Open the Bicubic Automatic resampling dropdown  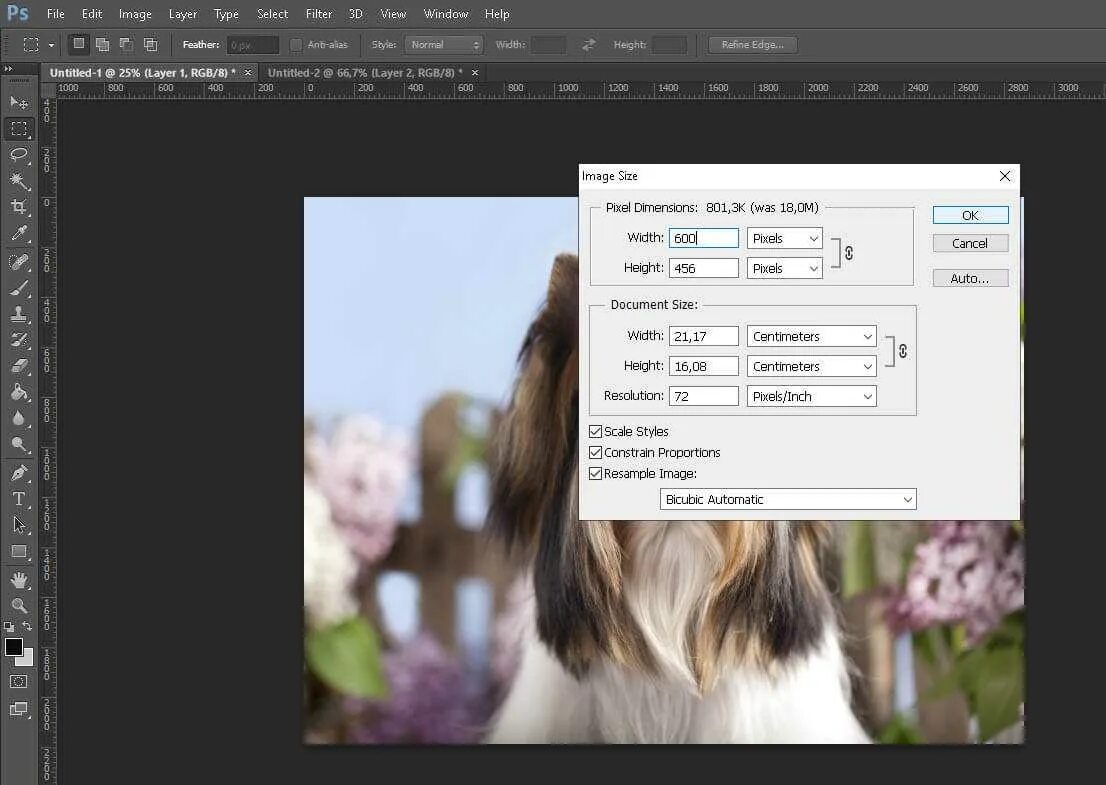(x=788, y=499)
